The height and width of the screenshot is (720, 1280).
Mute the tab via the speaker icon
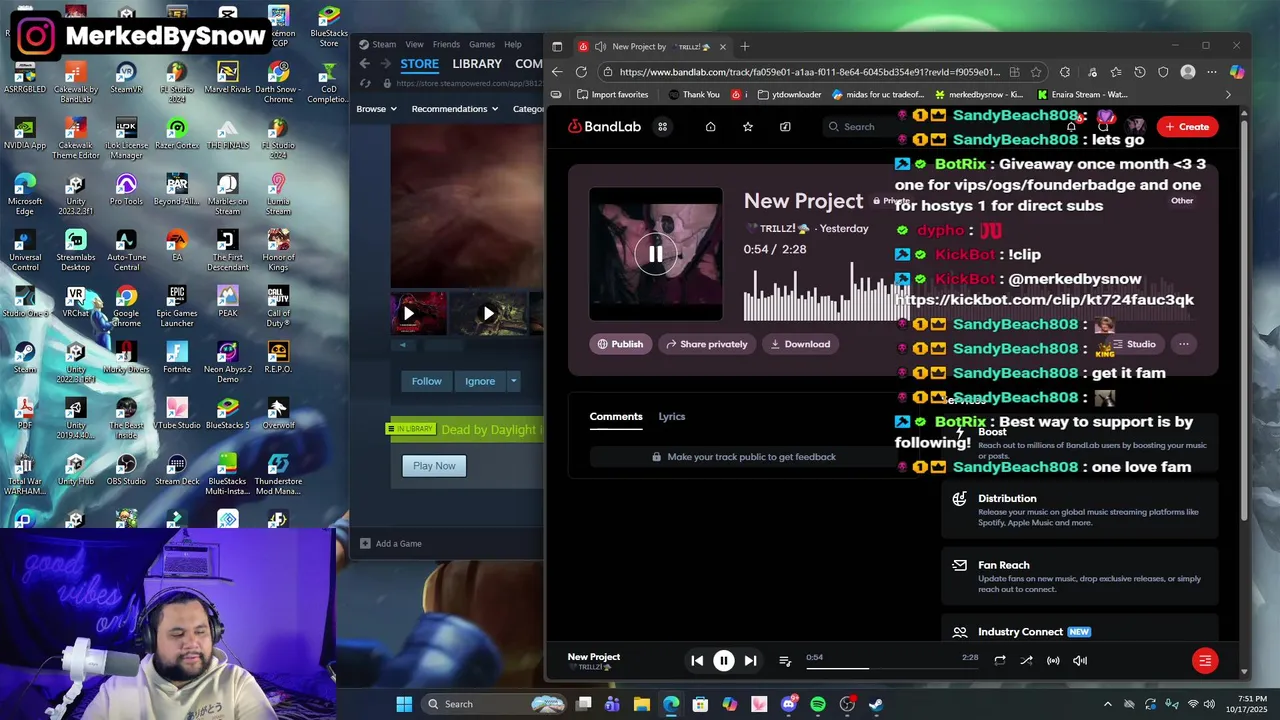click(600, 46)
